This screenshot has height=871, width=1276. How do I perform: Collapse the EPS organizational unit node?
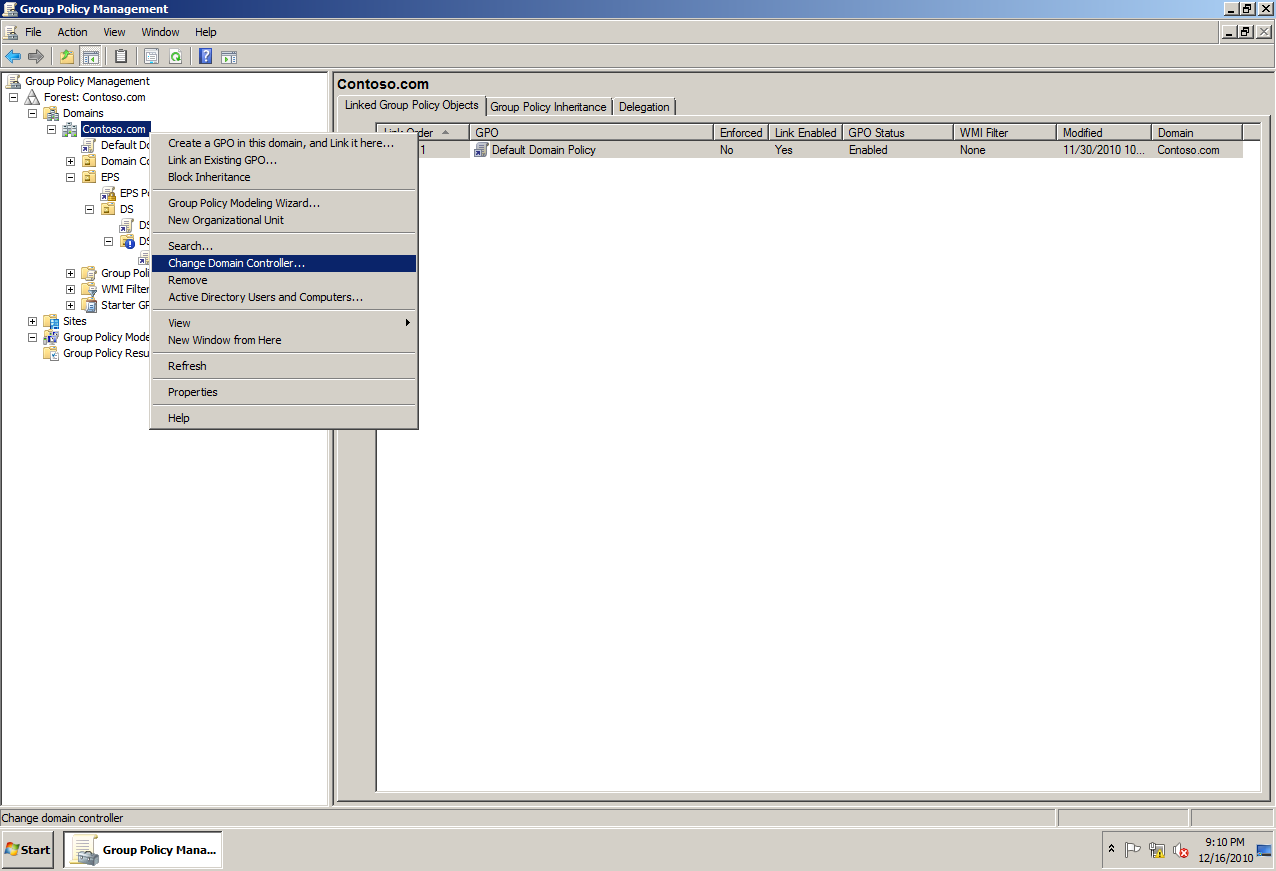tap(70, 177)
